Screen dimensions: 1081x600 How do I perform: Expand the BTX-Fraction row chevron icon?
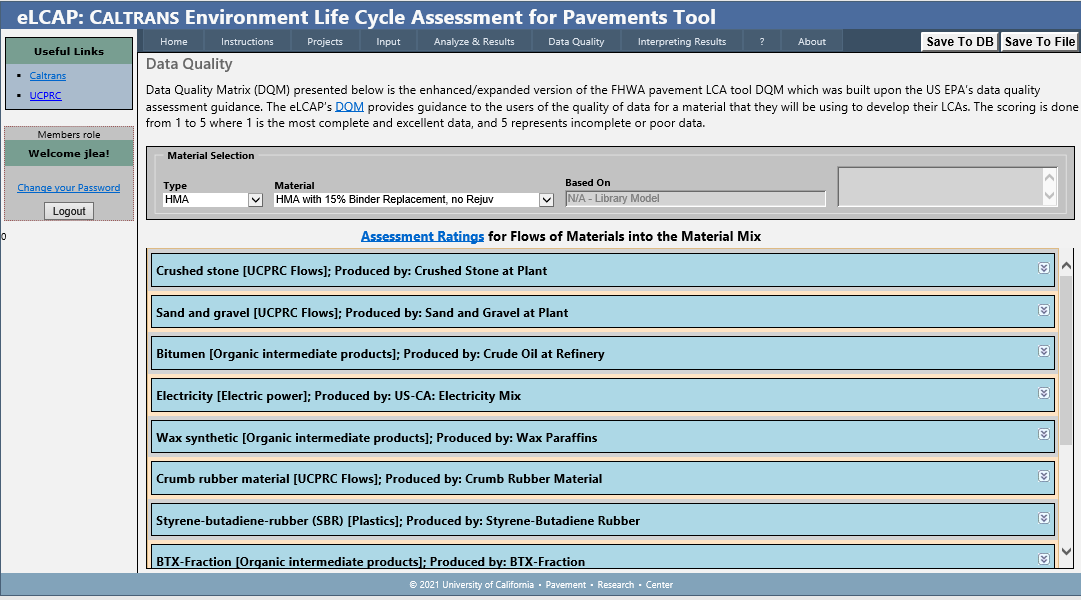pyautogui.click(x=1043, y=559)
